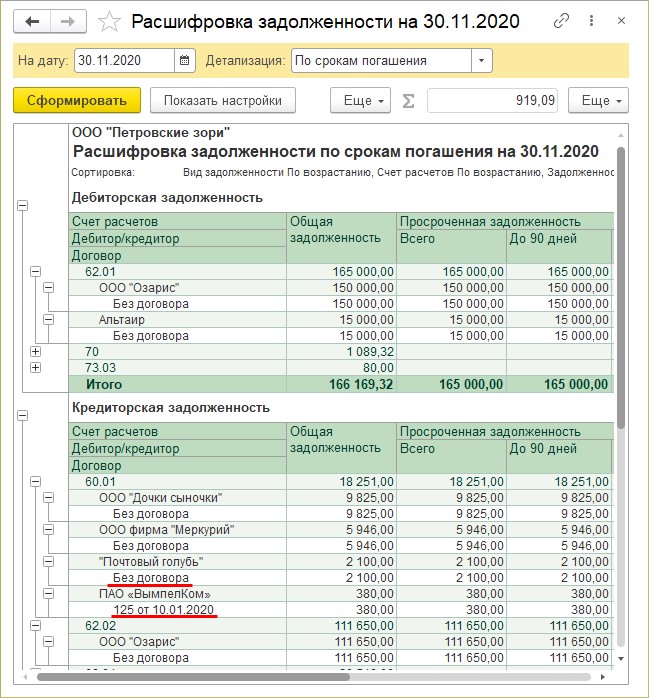Collapse Дебиторская задолженность section
Screen dimensions: 649x698
tap(22, 205)
